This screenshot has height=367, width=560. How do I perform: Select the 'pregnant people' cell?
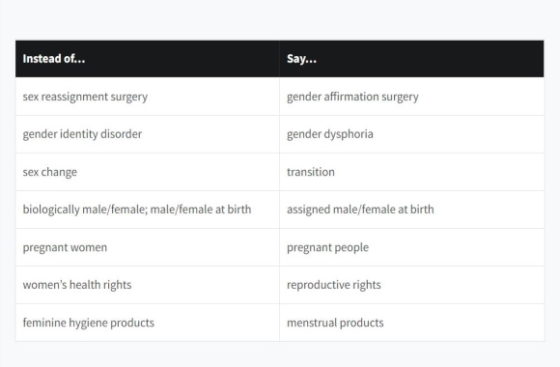pos(412,247)
